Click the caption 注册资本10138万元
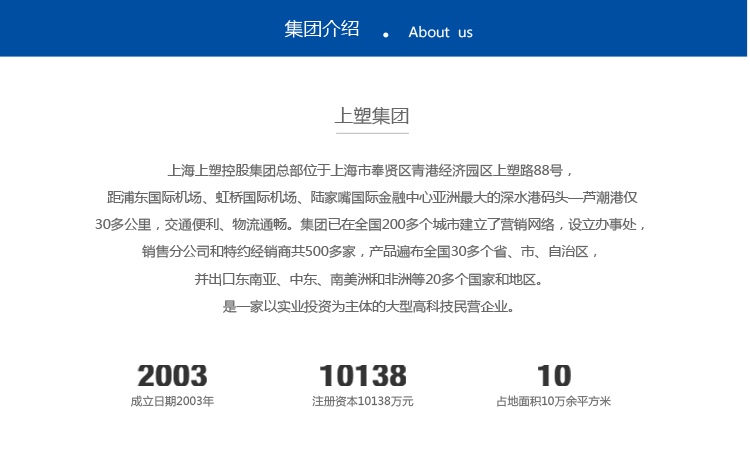Screen dimensions: 750x461 pos(363,401)
